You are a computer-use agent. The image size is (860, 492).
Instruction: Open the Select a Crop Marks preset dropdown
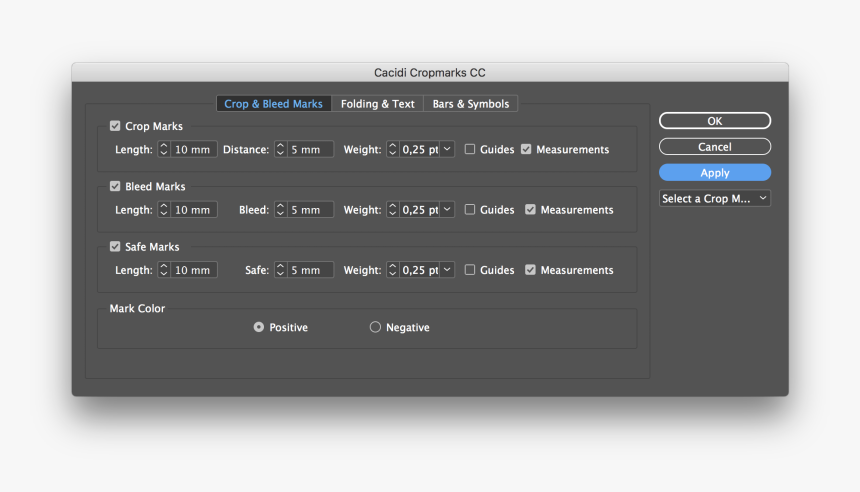coord(715,199)
